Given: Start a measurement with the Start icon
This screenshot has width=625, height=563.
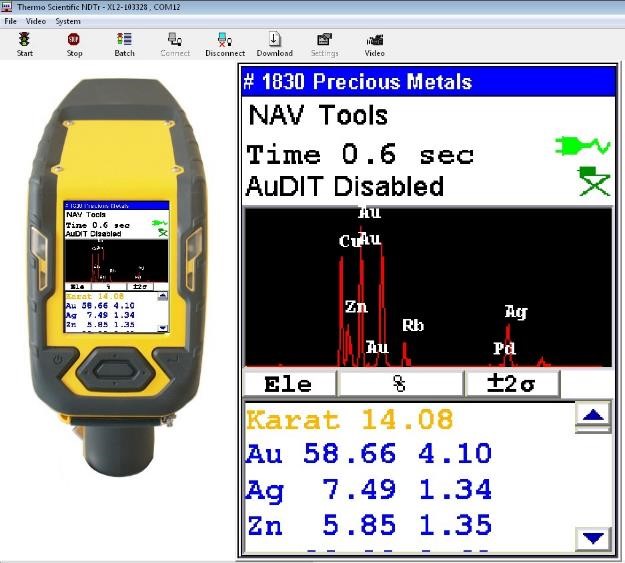Looking at the screenshot, I should tap(24, 44).
